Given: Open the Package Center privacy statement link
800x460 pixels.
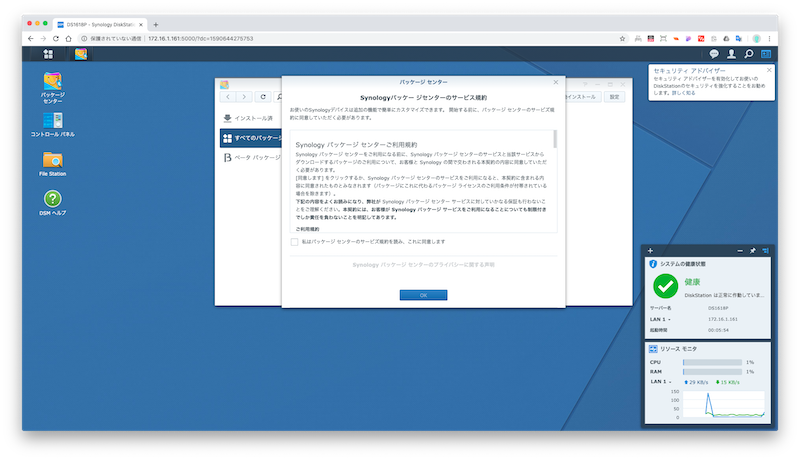Looking at the screenshot, I should click(423, 265).
